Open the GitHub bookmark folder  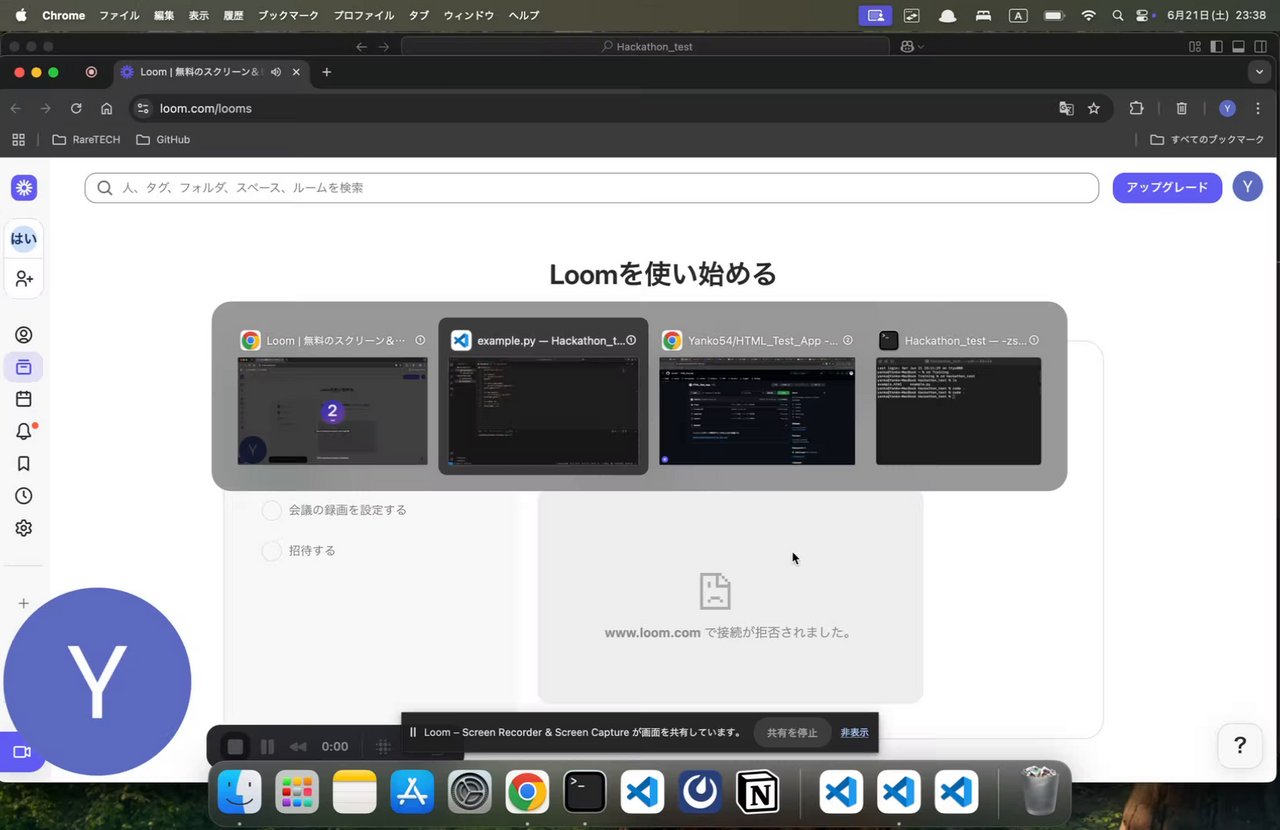163,139
